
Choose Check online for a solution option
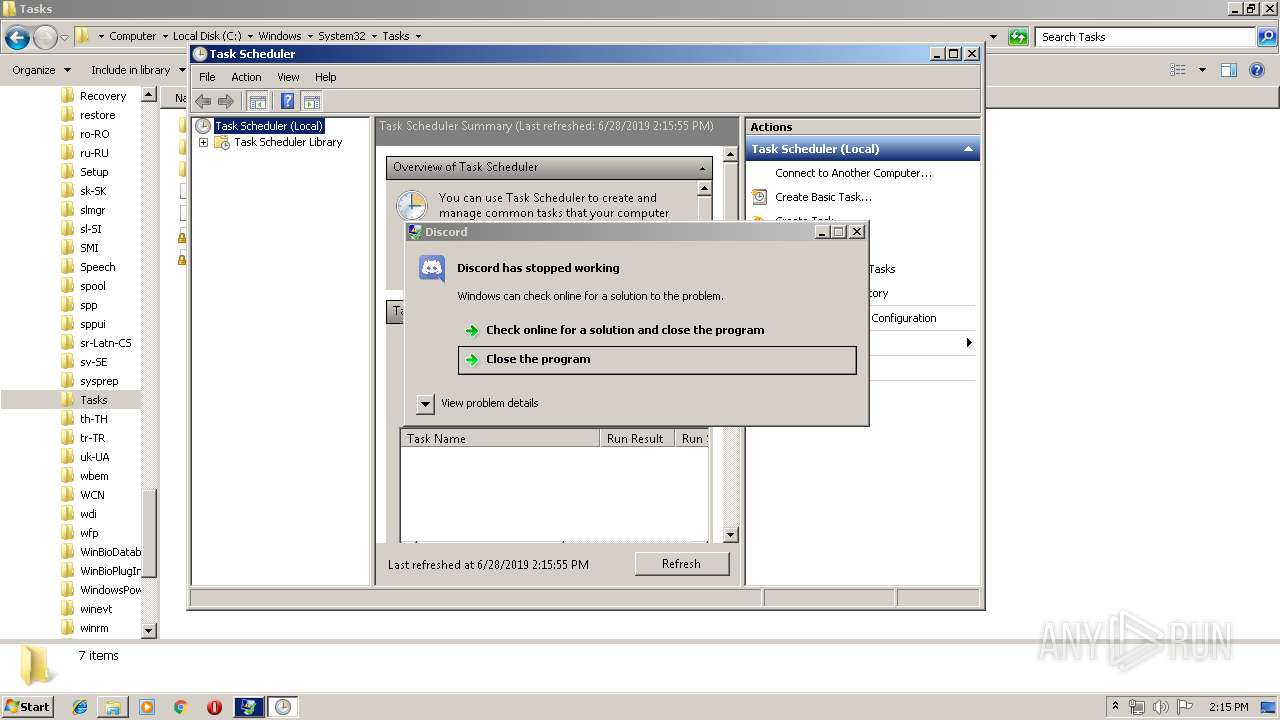[657, 330]
